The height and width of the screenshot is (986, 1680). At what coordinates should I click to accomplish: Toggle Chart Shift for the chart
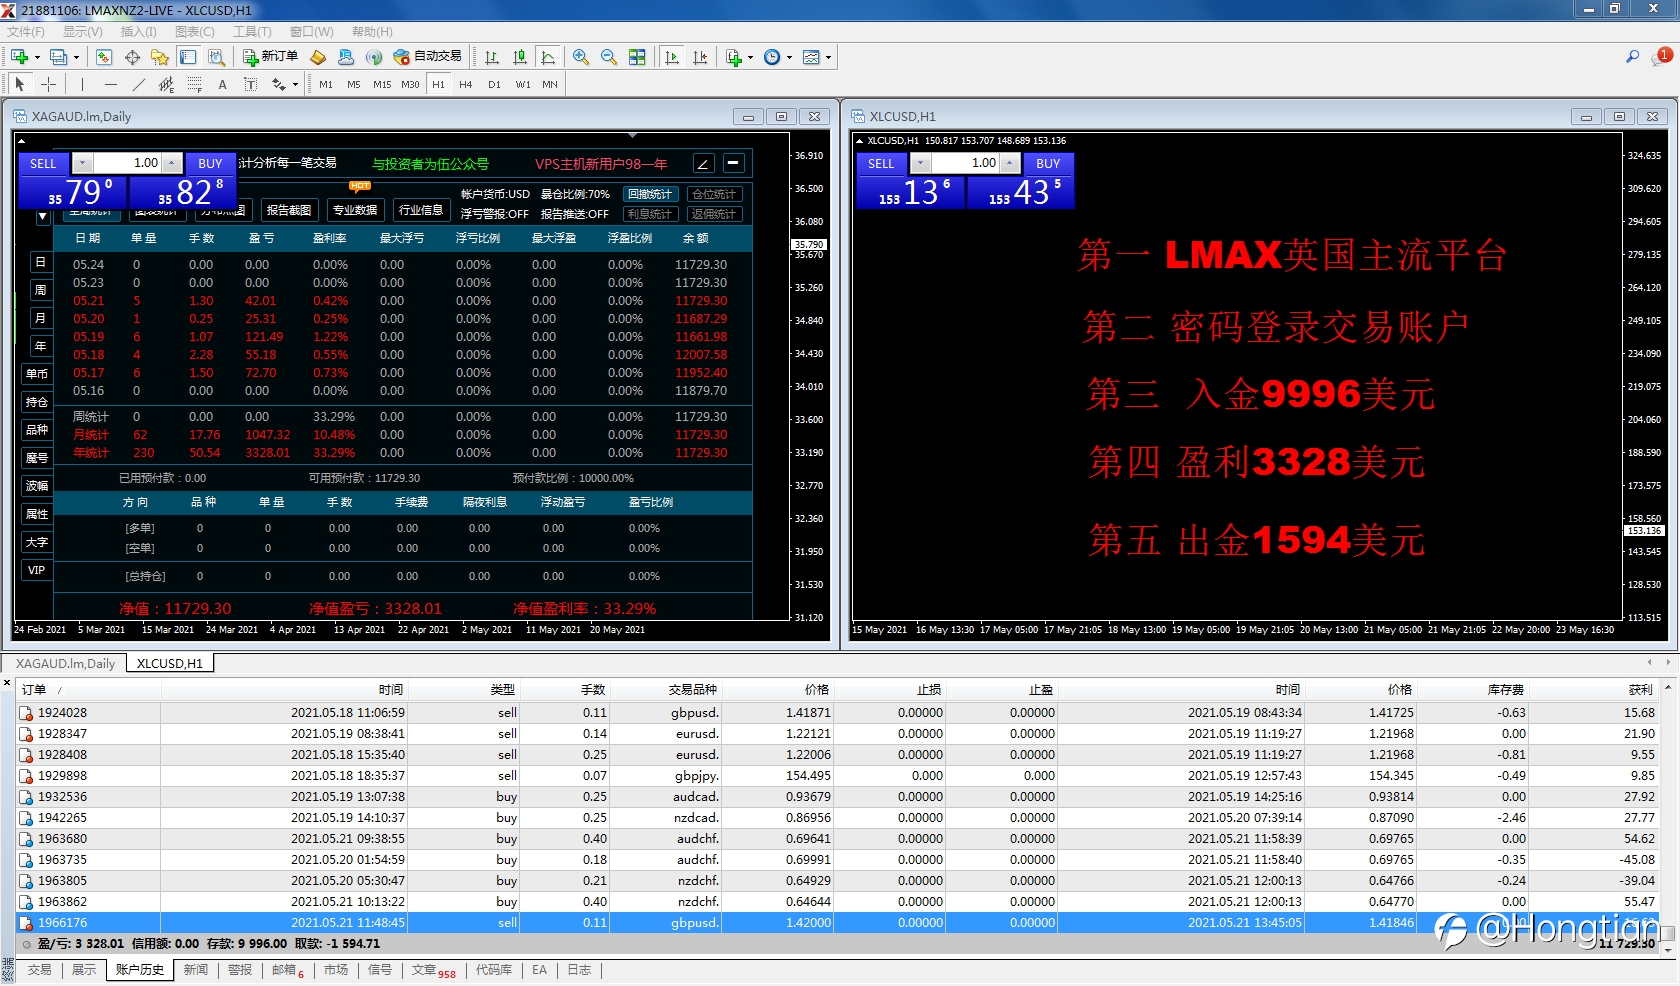(700, 57)
